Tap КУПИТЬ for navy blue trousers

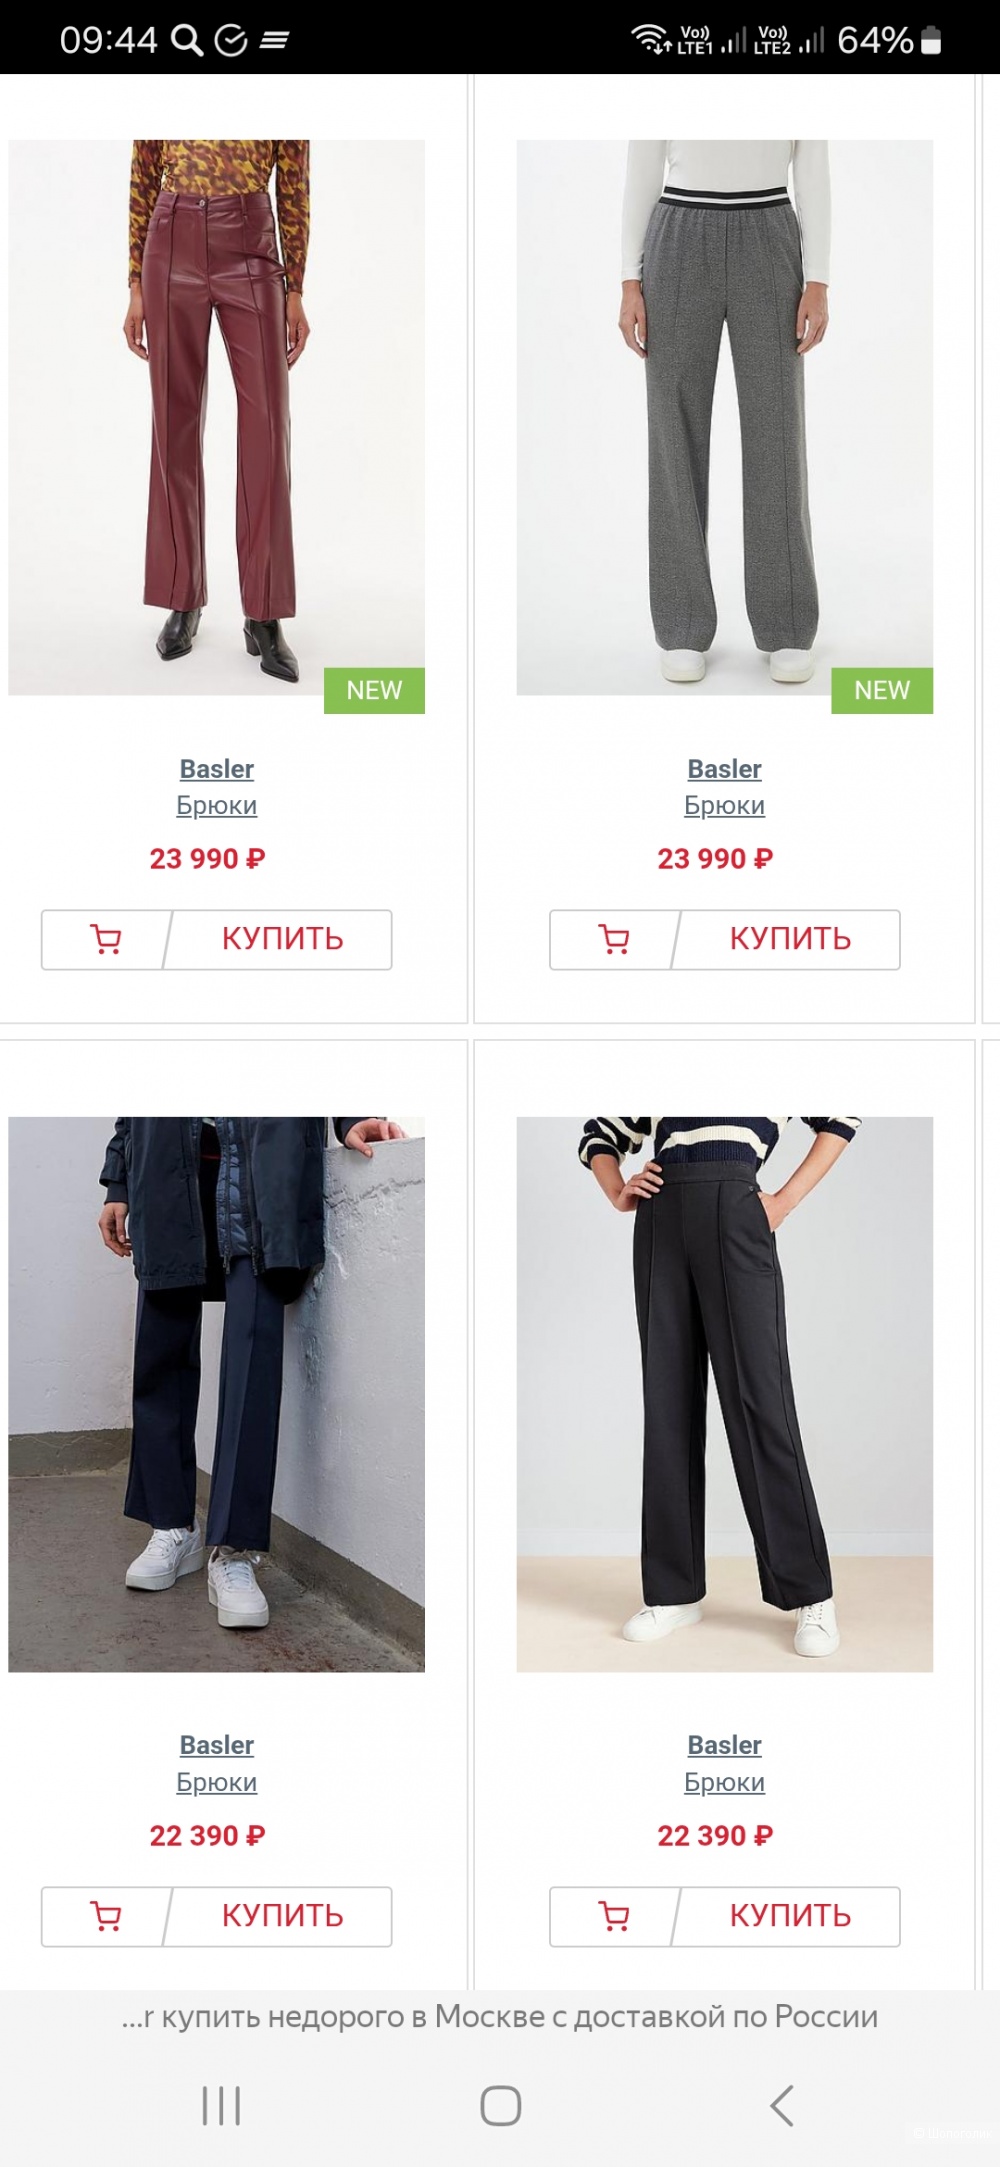[x=282, y=1916]
